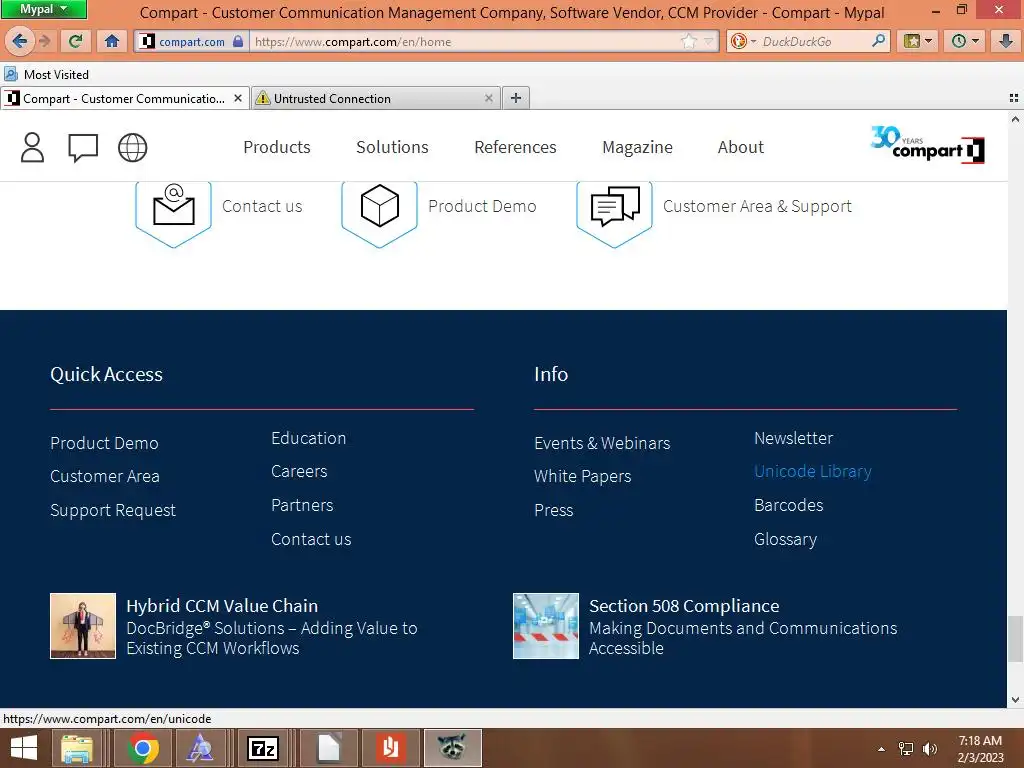
Task: Open the history clock toolbar icon
Action: (958, 41)
